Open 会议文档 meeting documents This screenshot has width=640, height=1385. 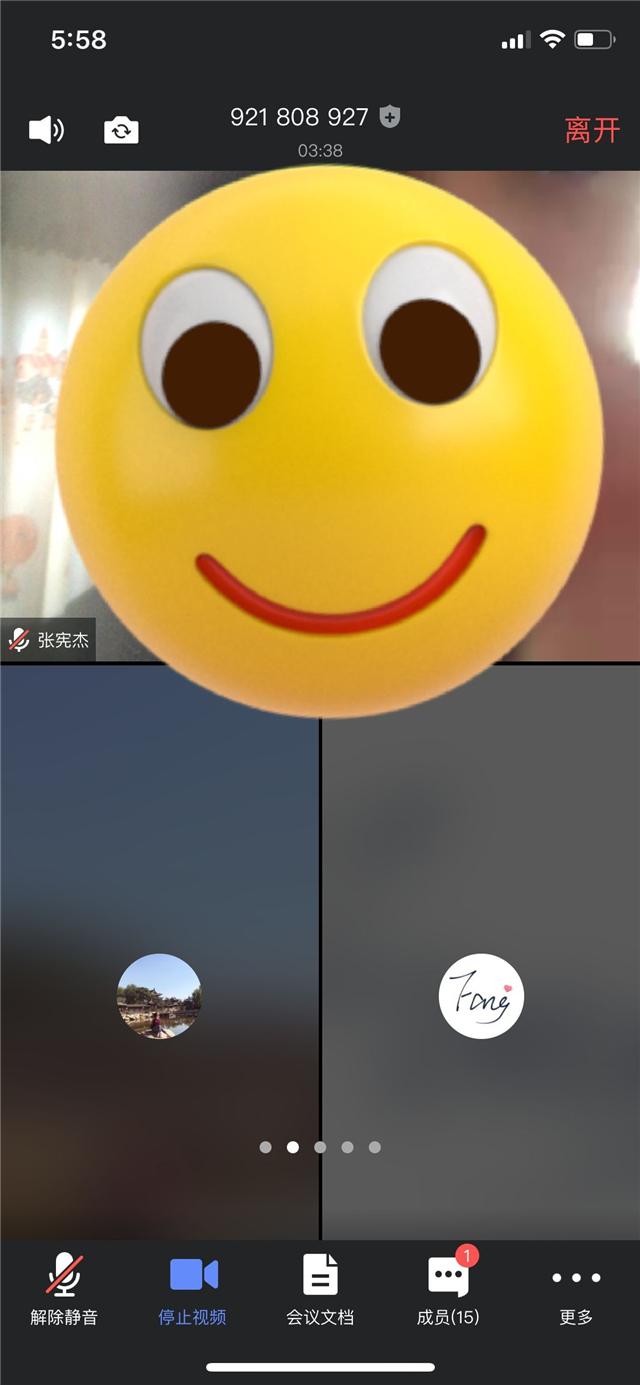(x=320, y=1289)
